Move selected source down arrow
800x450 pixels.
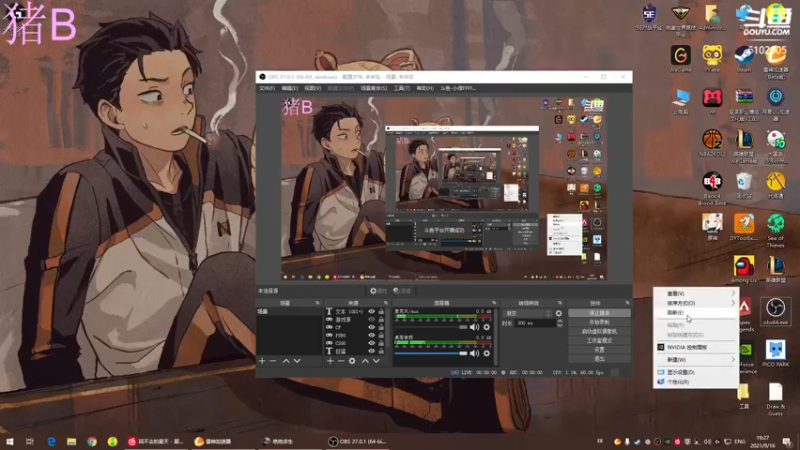377,361
